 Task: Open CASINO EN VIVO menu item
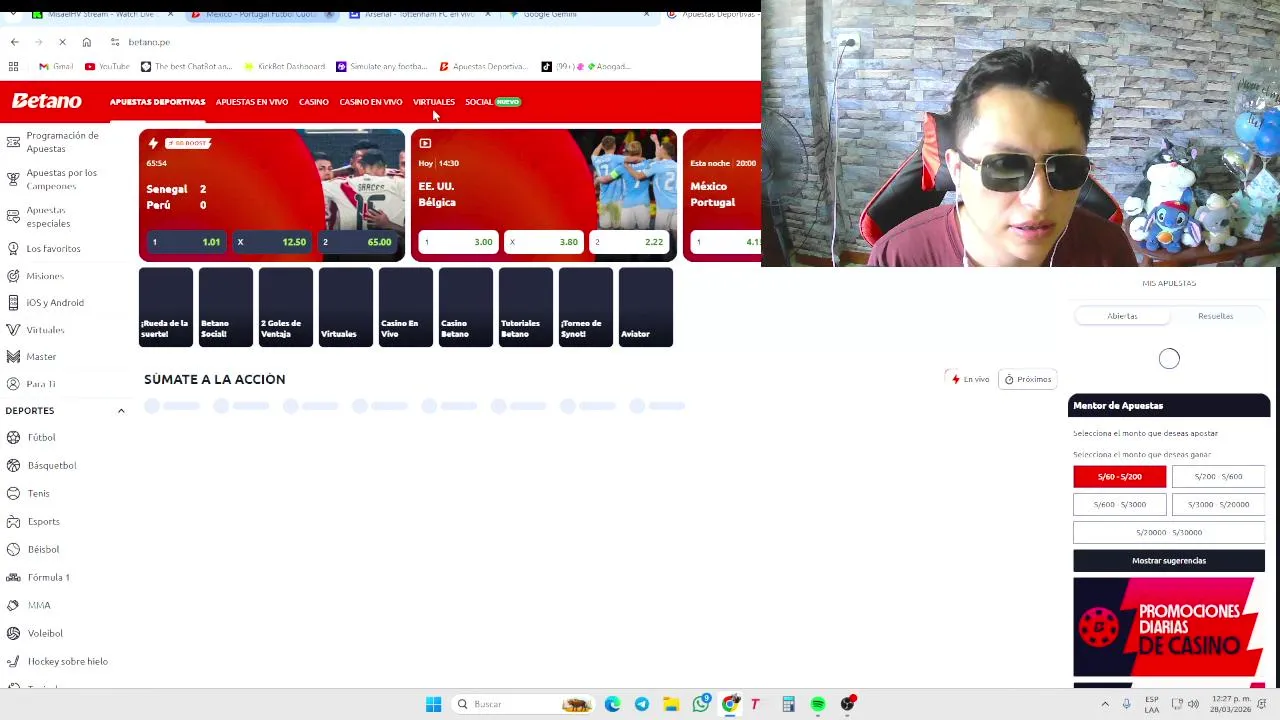pyautogui.click(x=370, y=102)
